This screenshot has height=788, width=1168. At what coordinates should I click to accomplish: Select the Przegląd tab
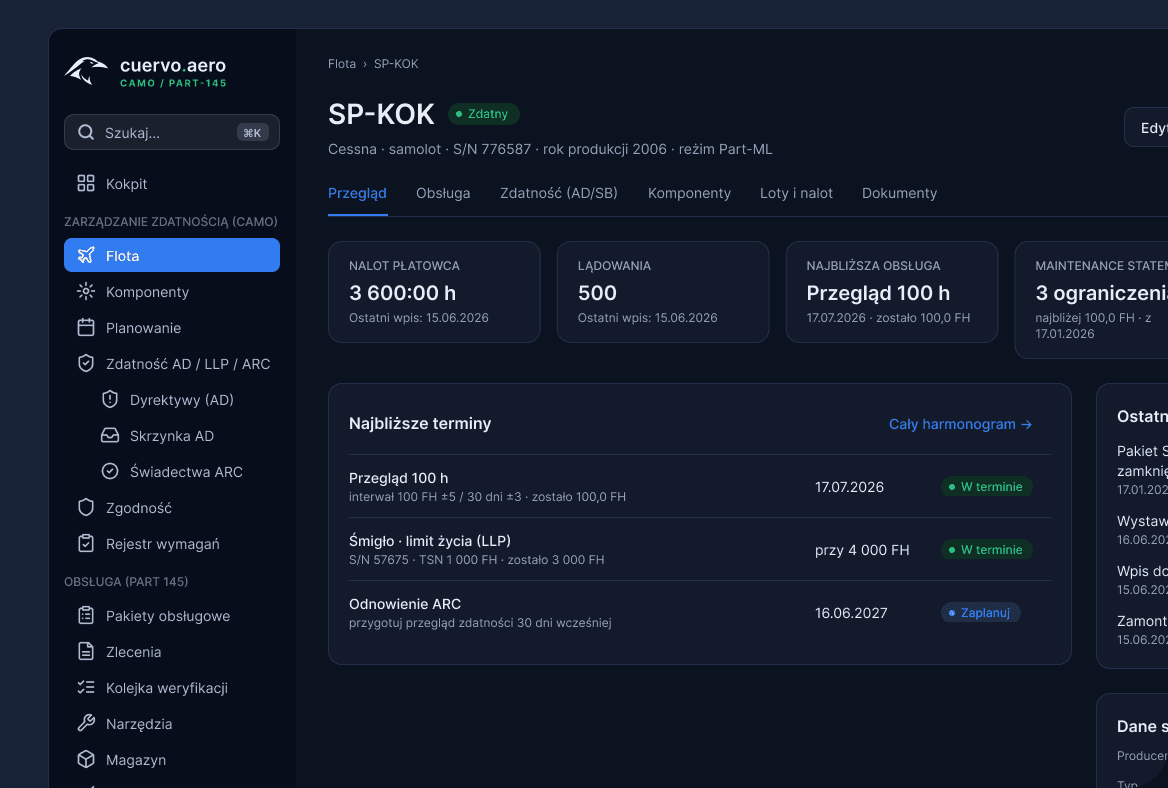[358, 193]
